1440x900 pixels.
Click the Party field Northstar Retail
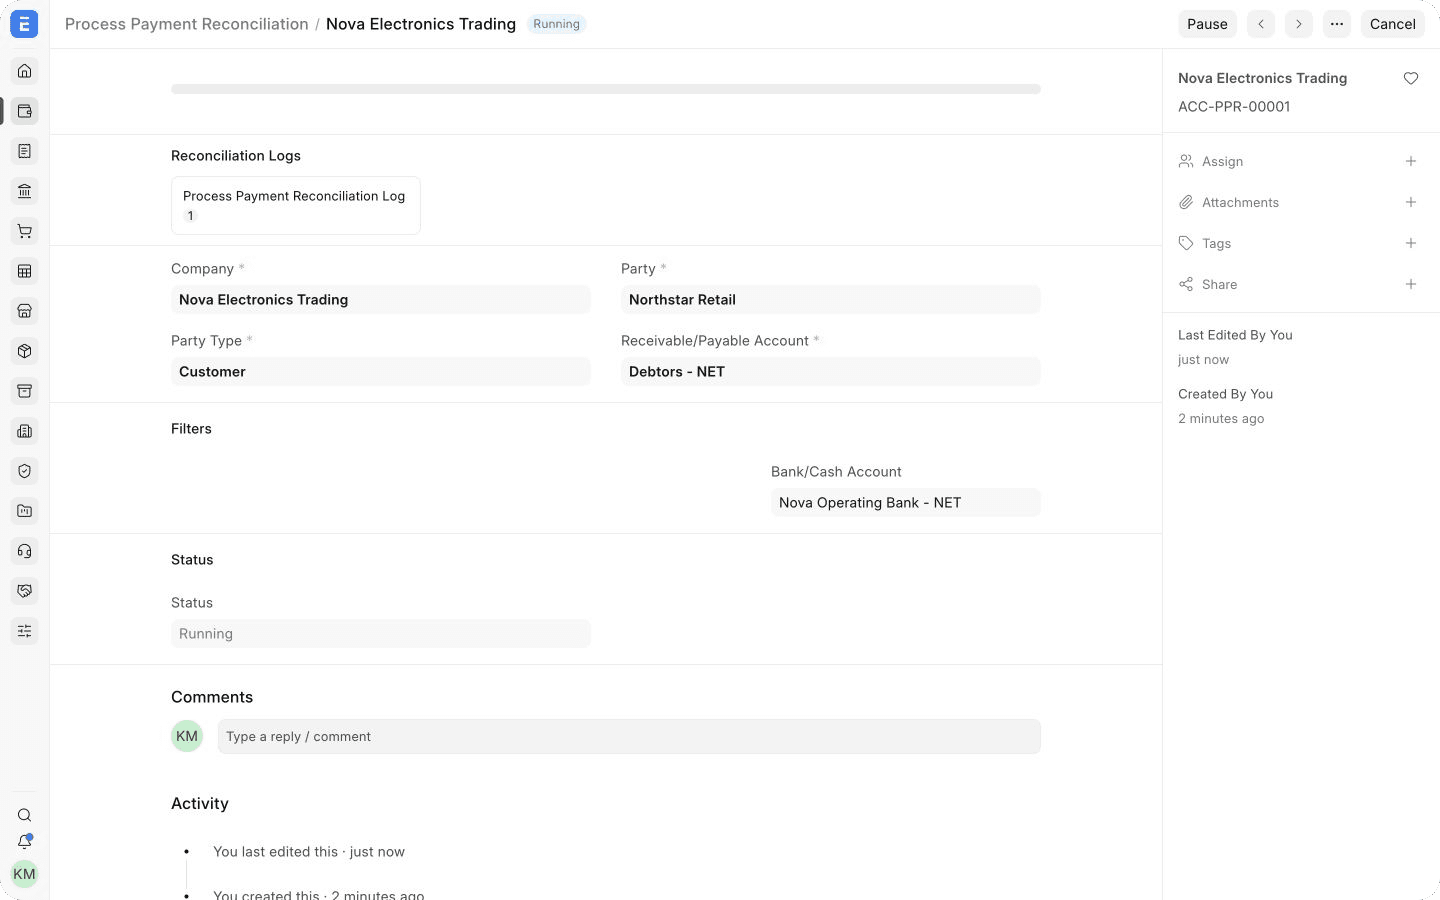[831, 300]
